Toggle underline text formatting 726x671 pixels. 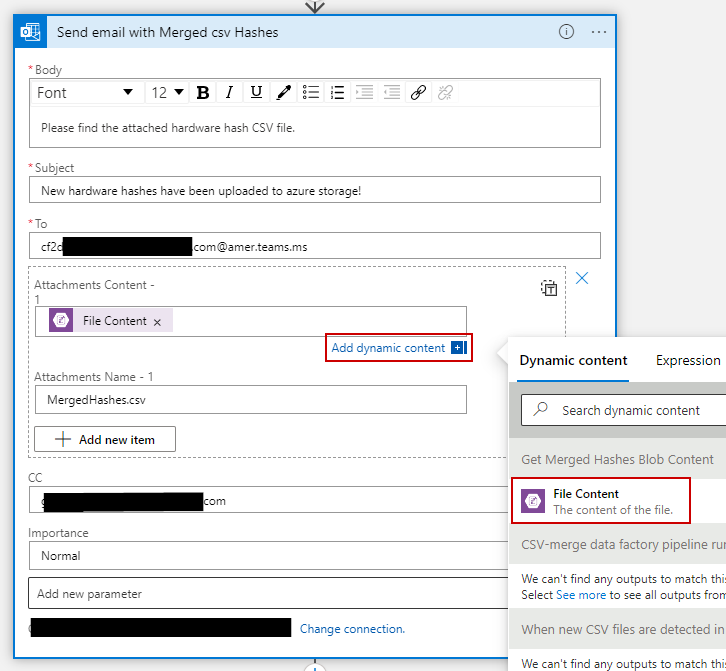(x=256, y=93)
